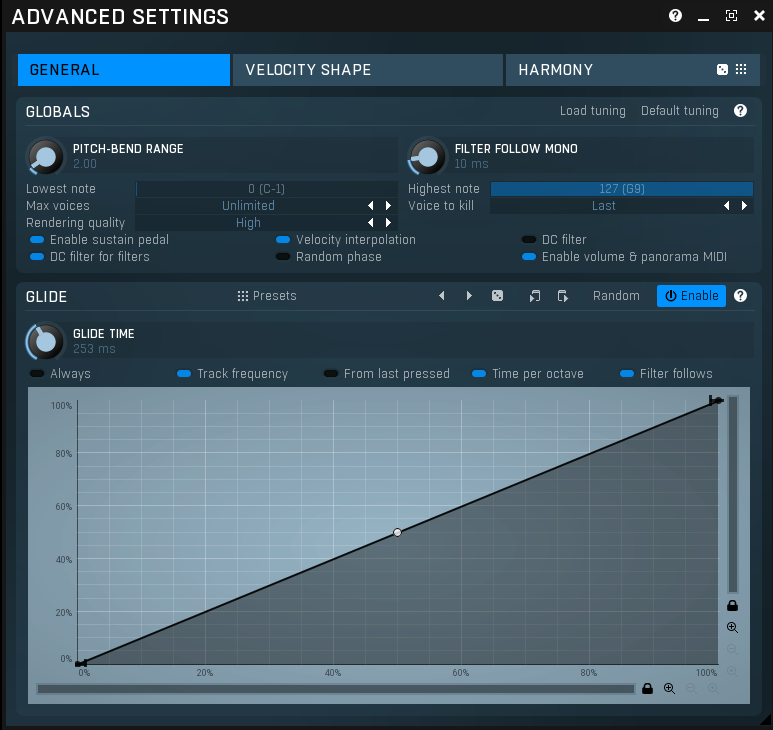This screenshot has height=730, width=773.
Task: Click the Glide Time knob
Action: [x=44, y=342]
